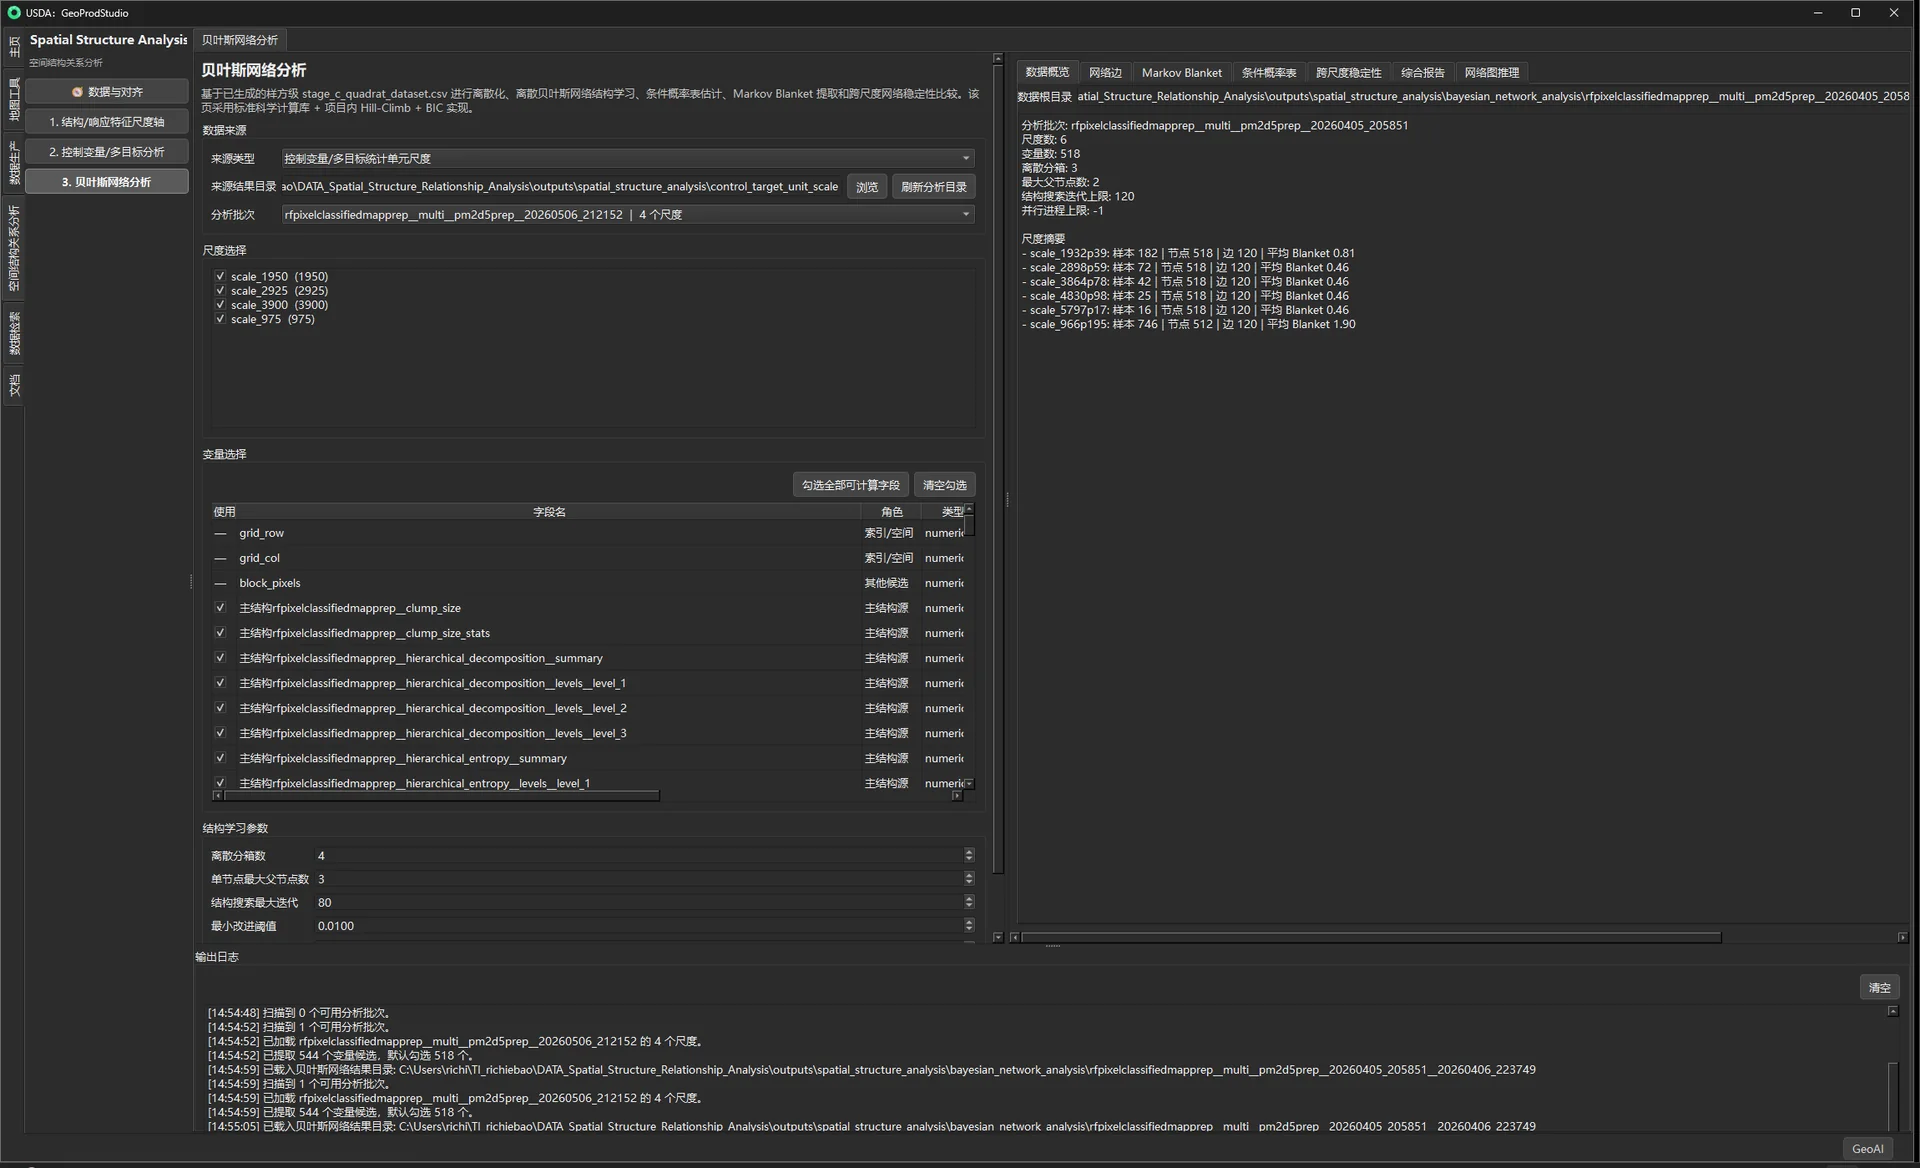Uncheck hierarchical_decomposition levels_level_3 checkbox
Screen dimensions: 1920x1168
pyautogui.click(x=220, y=733)
